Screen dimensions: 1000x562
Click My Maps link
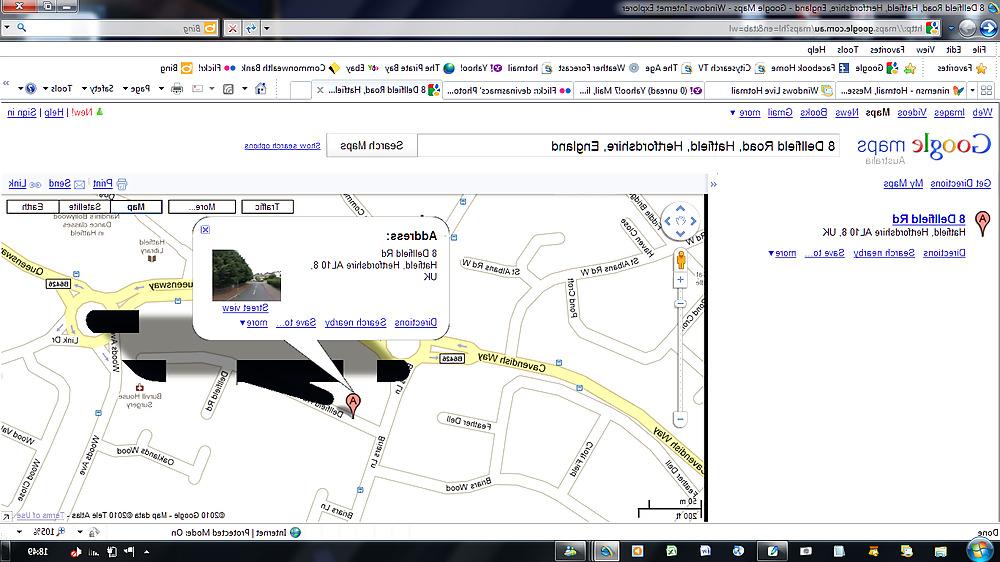click(903, 184)
